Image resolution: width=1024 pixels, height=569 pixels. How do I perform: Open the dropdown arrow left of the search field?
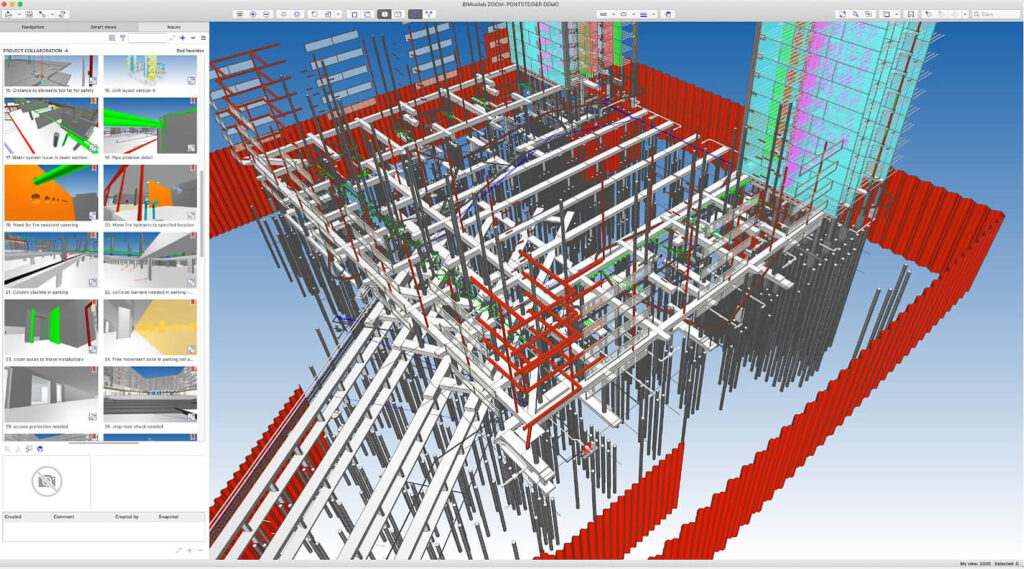[965, 14]
